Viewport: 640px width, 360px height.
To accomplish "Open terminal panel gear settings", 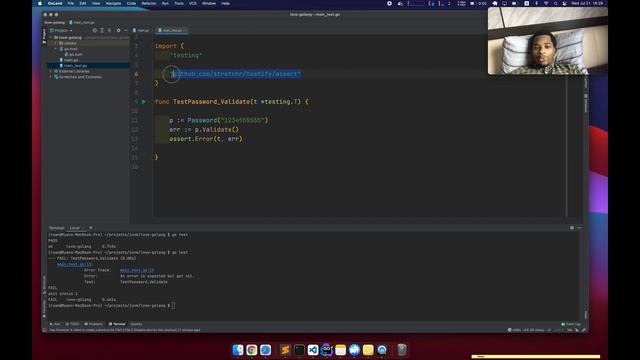I will 572,228.
